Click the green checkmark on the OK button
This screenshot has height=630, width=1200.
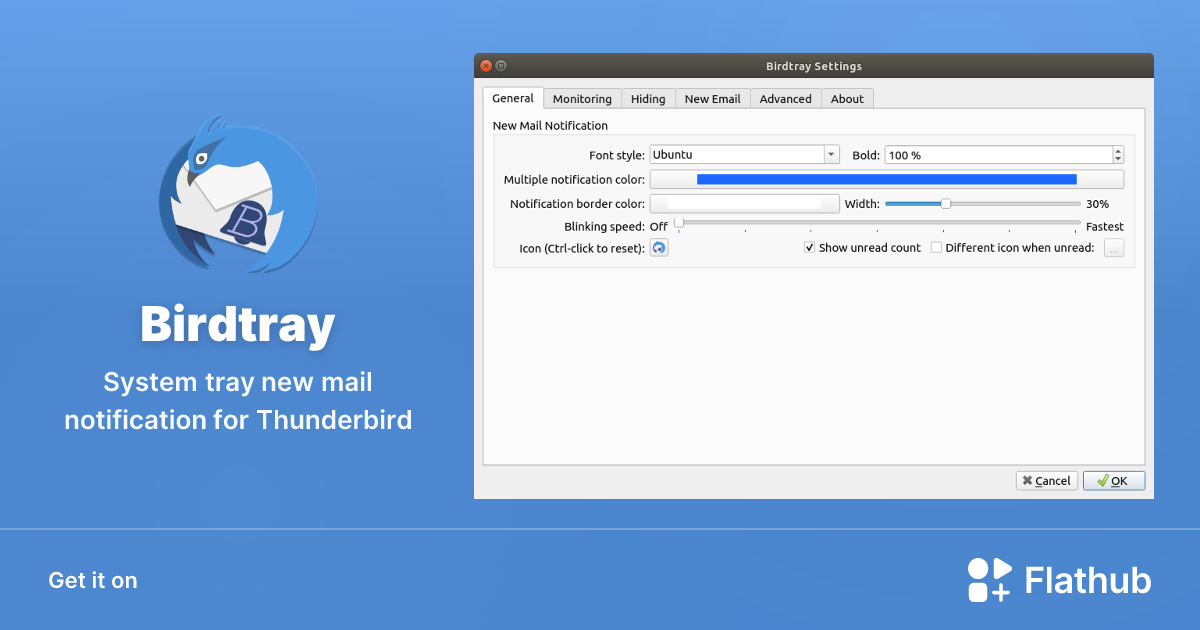click(1101, 480)
